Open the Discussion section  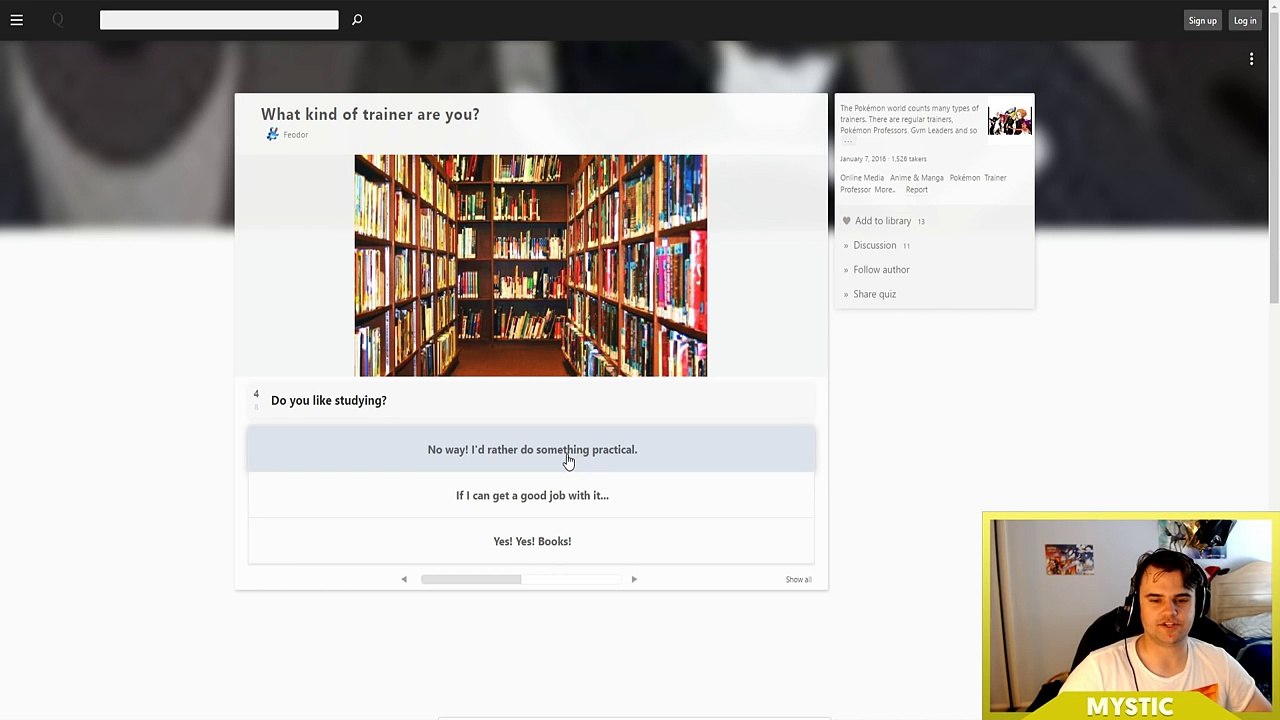pos(875,246)
